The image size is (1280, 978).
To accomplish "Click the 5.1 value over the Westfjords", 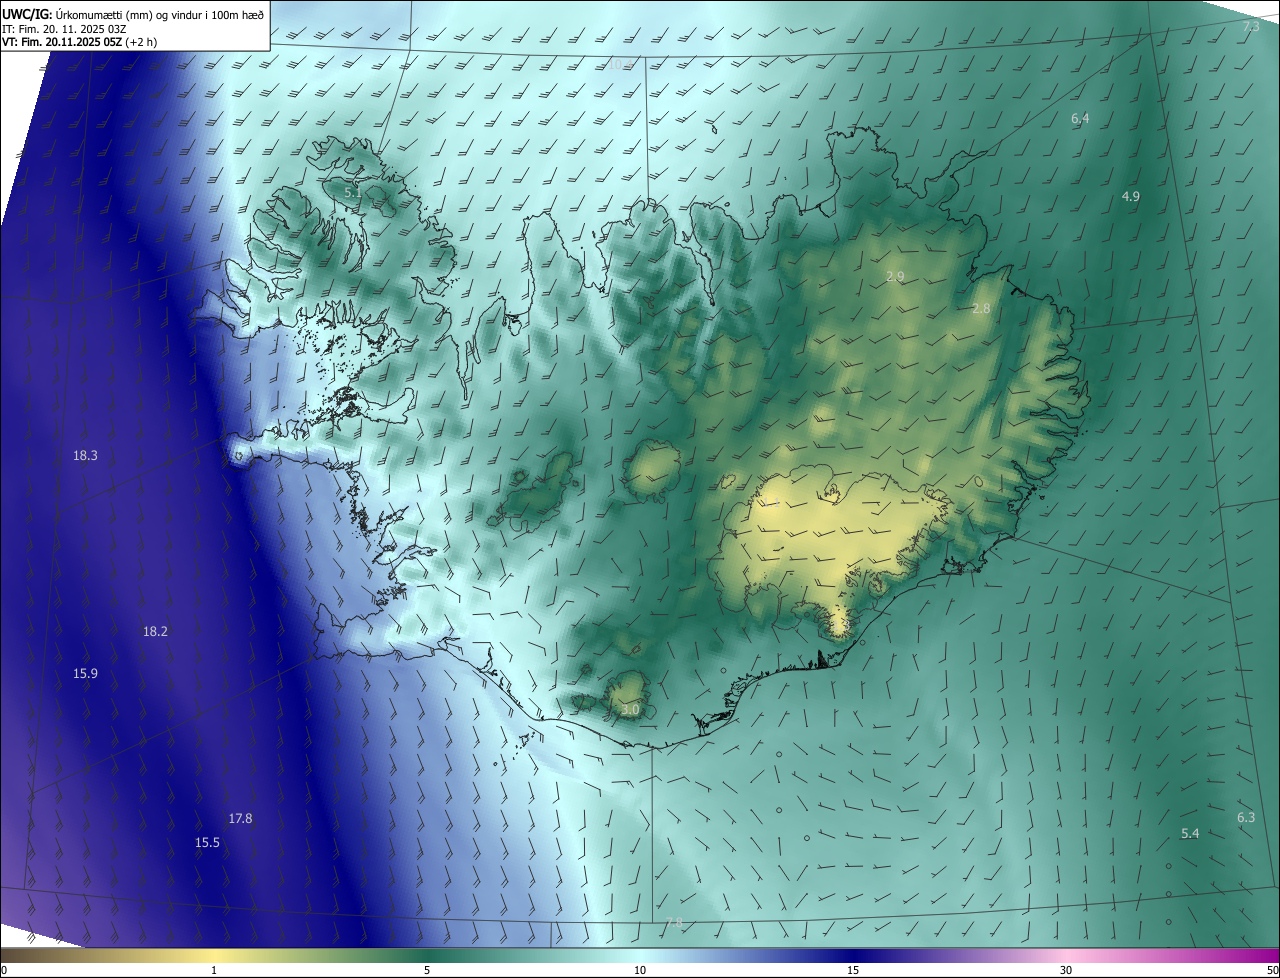I will 352,191.
